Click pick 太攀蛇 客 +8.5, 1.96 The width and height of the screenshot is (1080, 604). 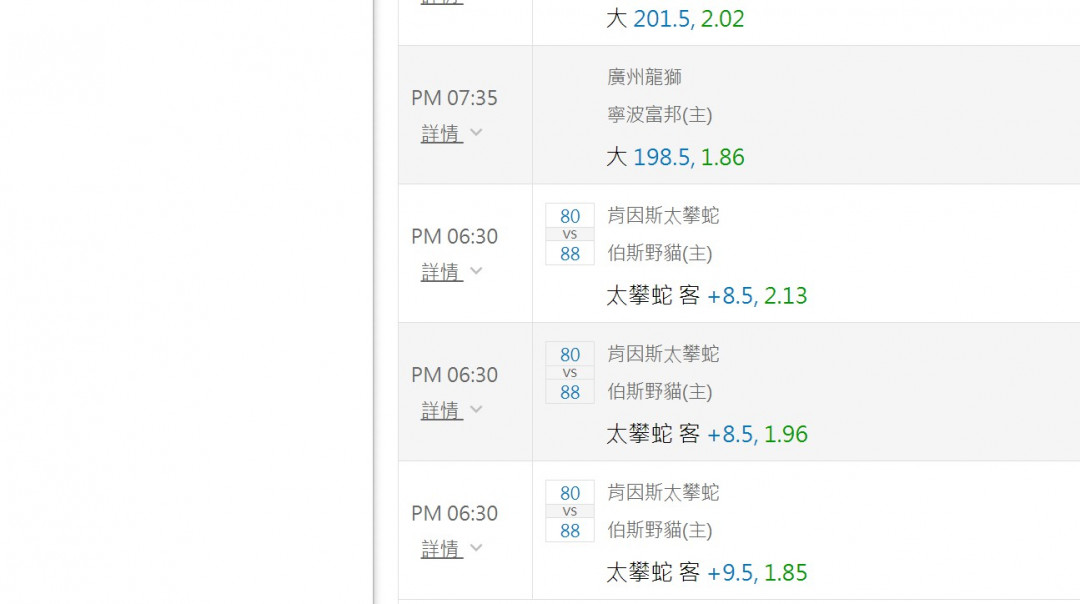(707, 434)
